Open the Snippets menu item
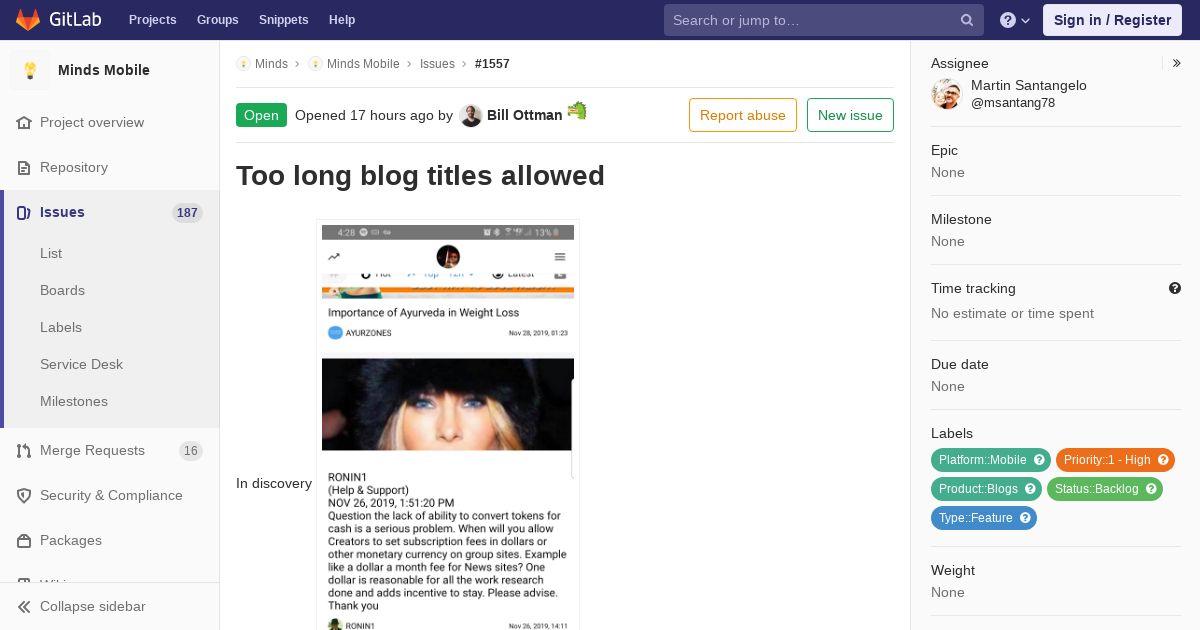This screenshot has width=1200, height=630. [x=283, y=19]
